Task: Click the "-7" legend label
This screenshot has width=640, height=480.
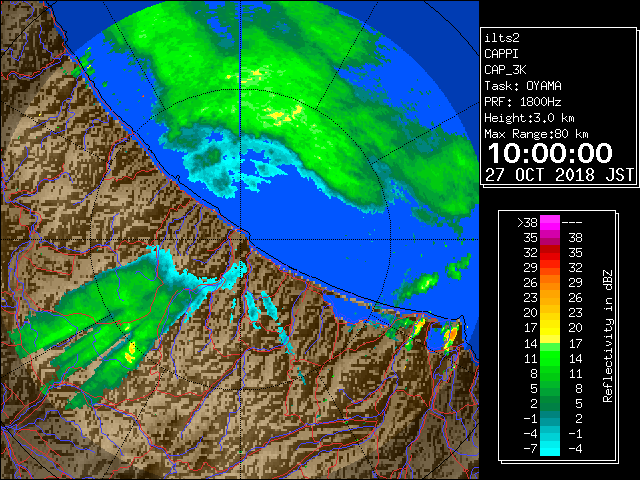Action: click(x=531, y=449)
